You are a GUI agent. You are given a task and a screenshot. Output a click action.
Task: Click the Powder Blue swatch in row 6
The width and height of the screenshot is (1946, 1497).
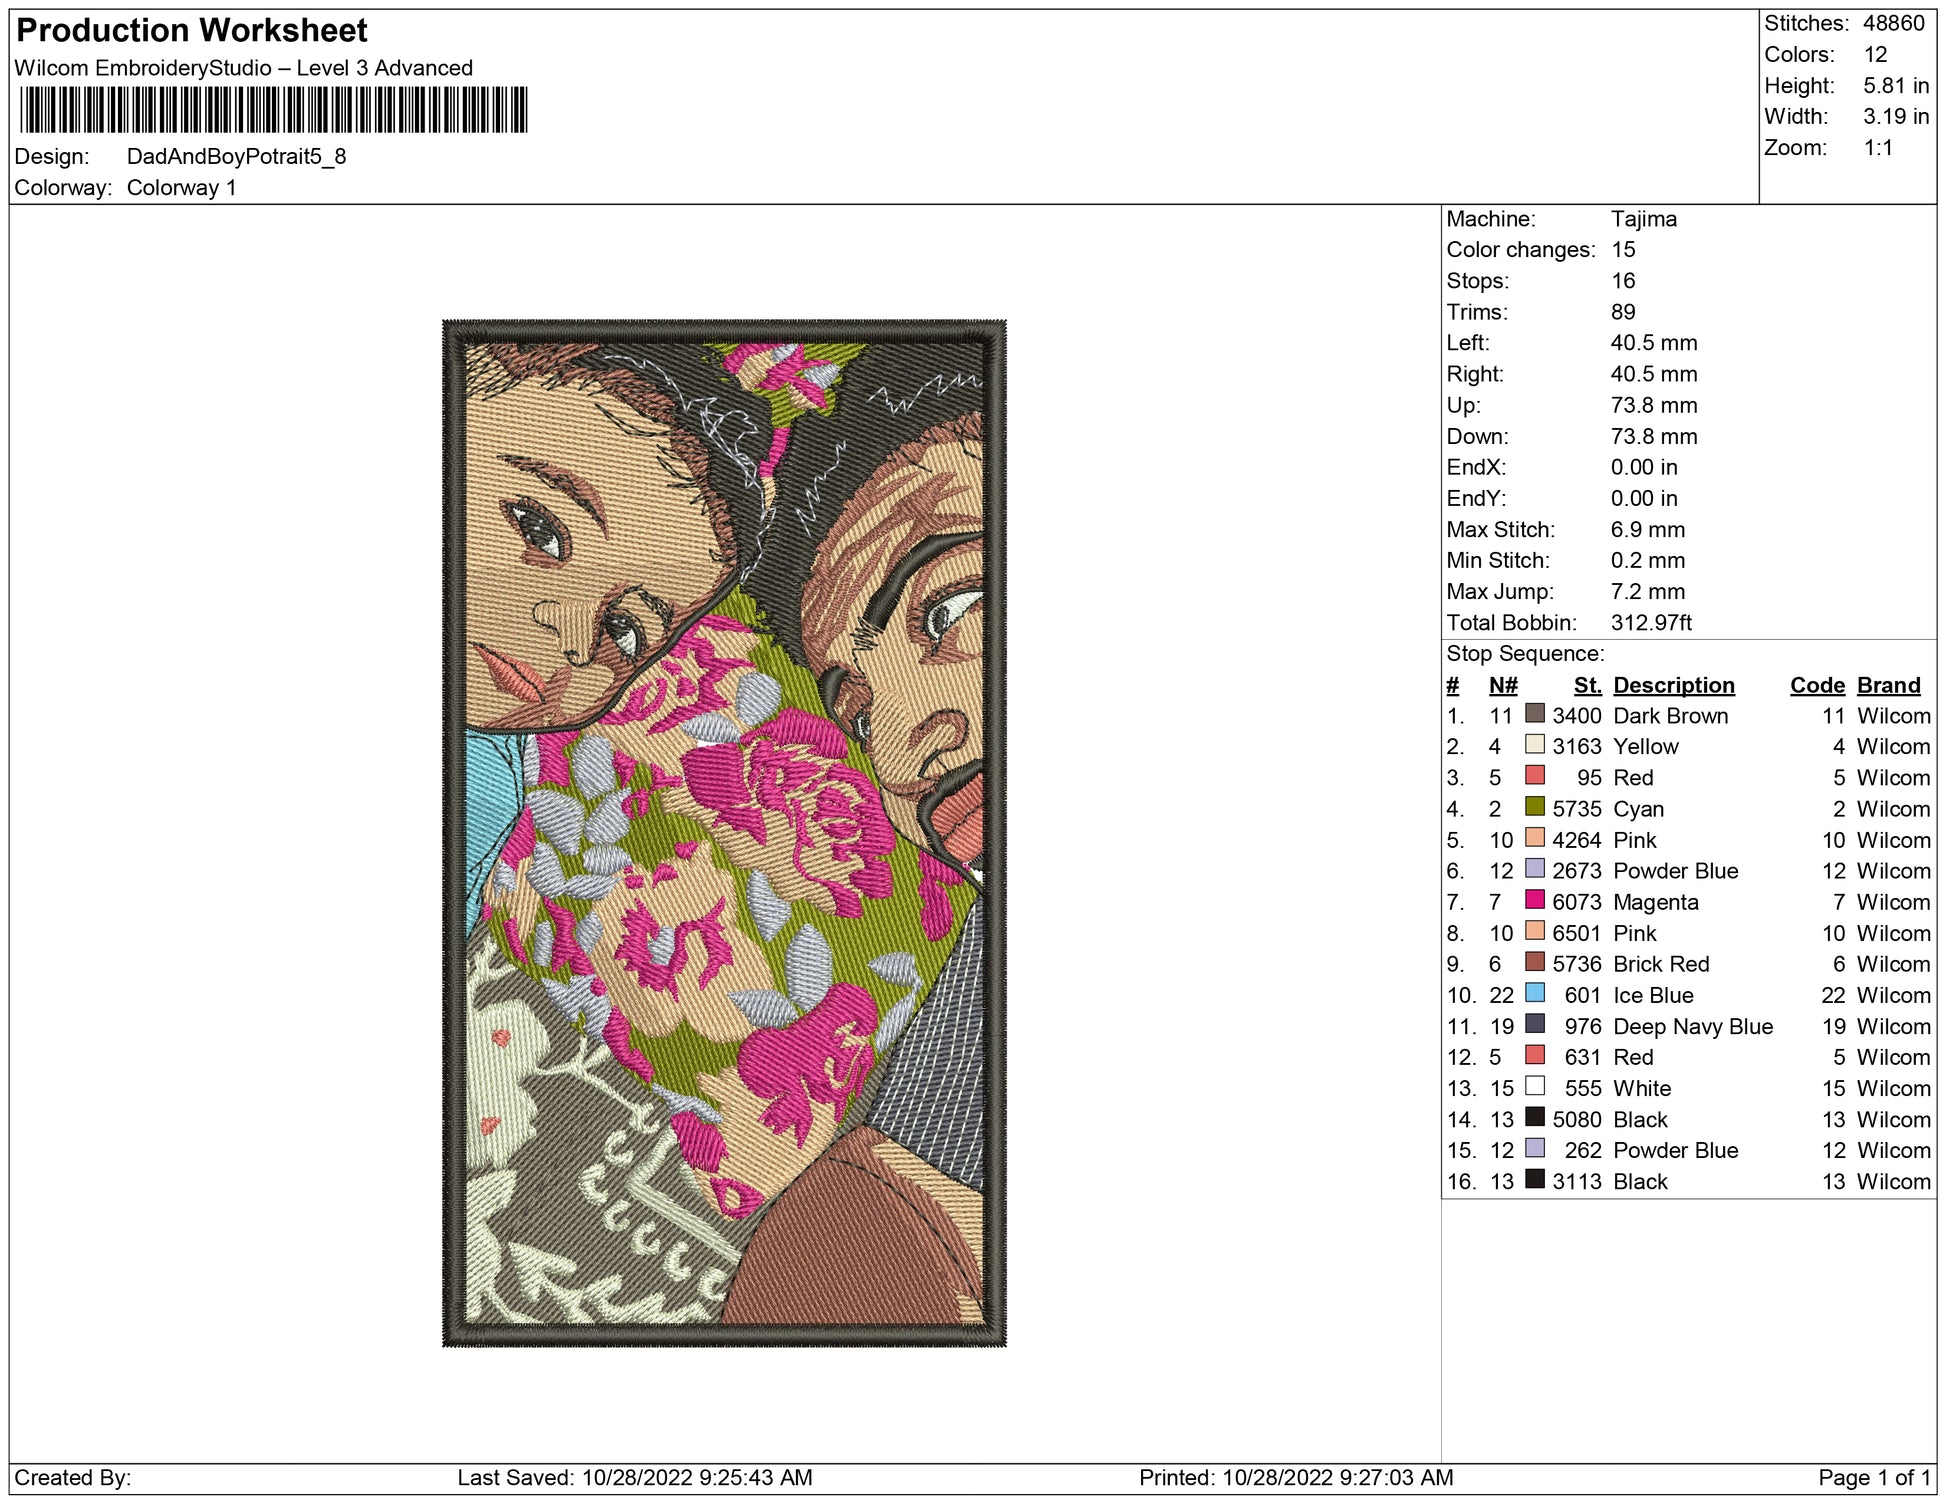(x=1535, y=869)
